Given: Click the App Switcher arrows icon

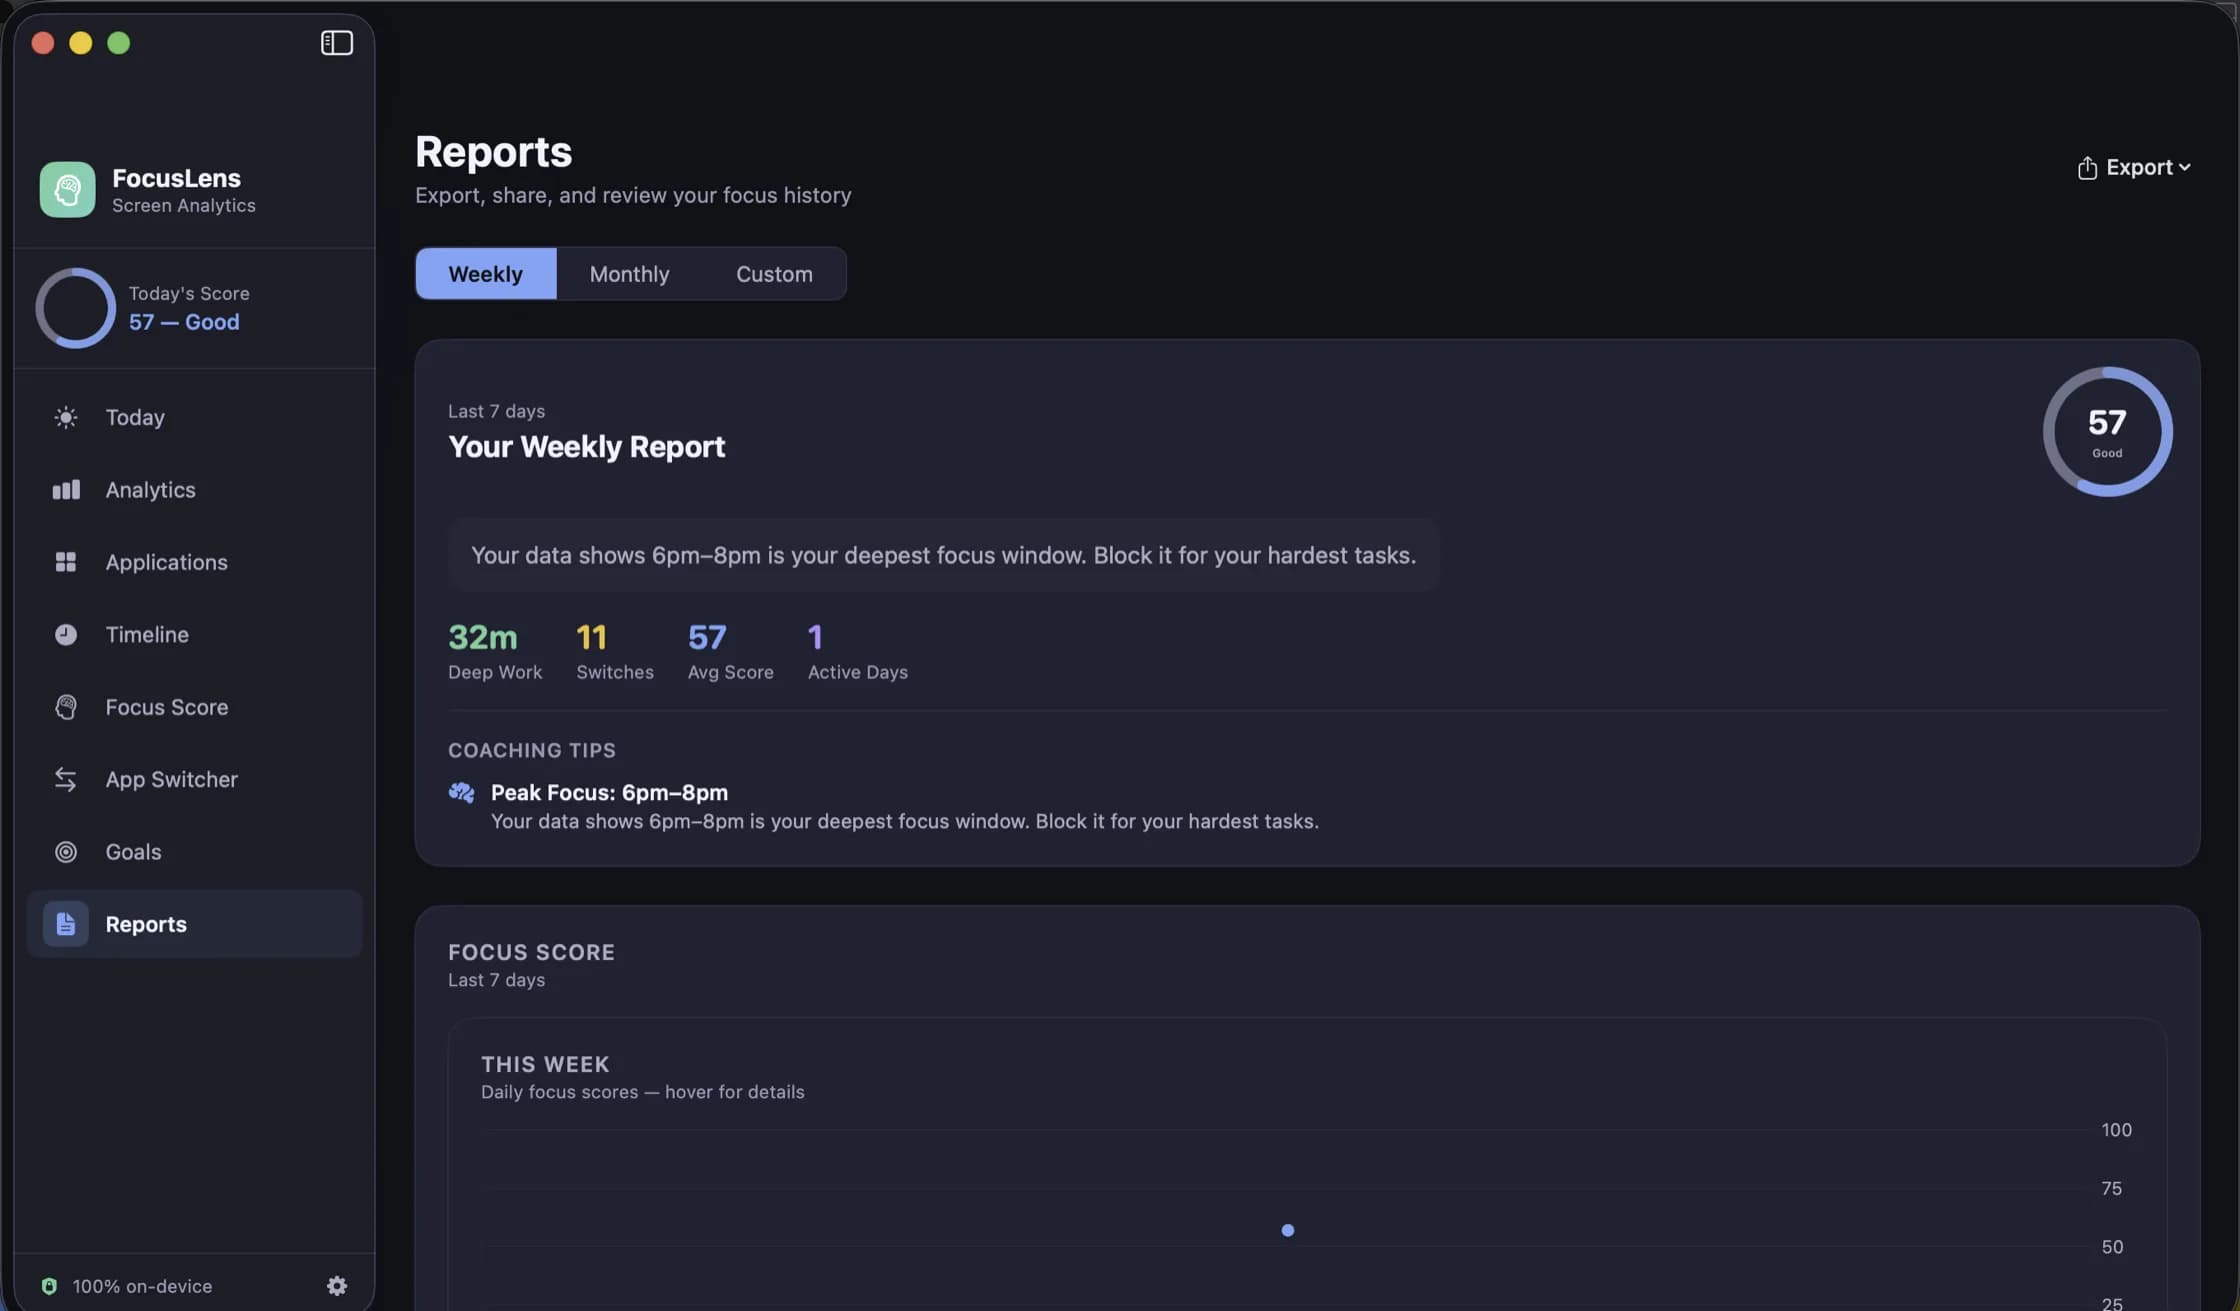Looking at the screenshot, I should [x=65, y=779].
